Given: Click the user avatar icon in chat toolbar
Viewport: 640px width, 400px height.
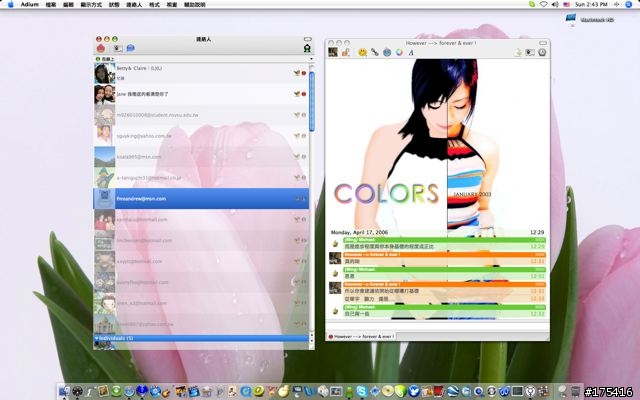Looking at the screenshot, I should (x=333, y=52).
